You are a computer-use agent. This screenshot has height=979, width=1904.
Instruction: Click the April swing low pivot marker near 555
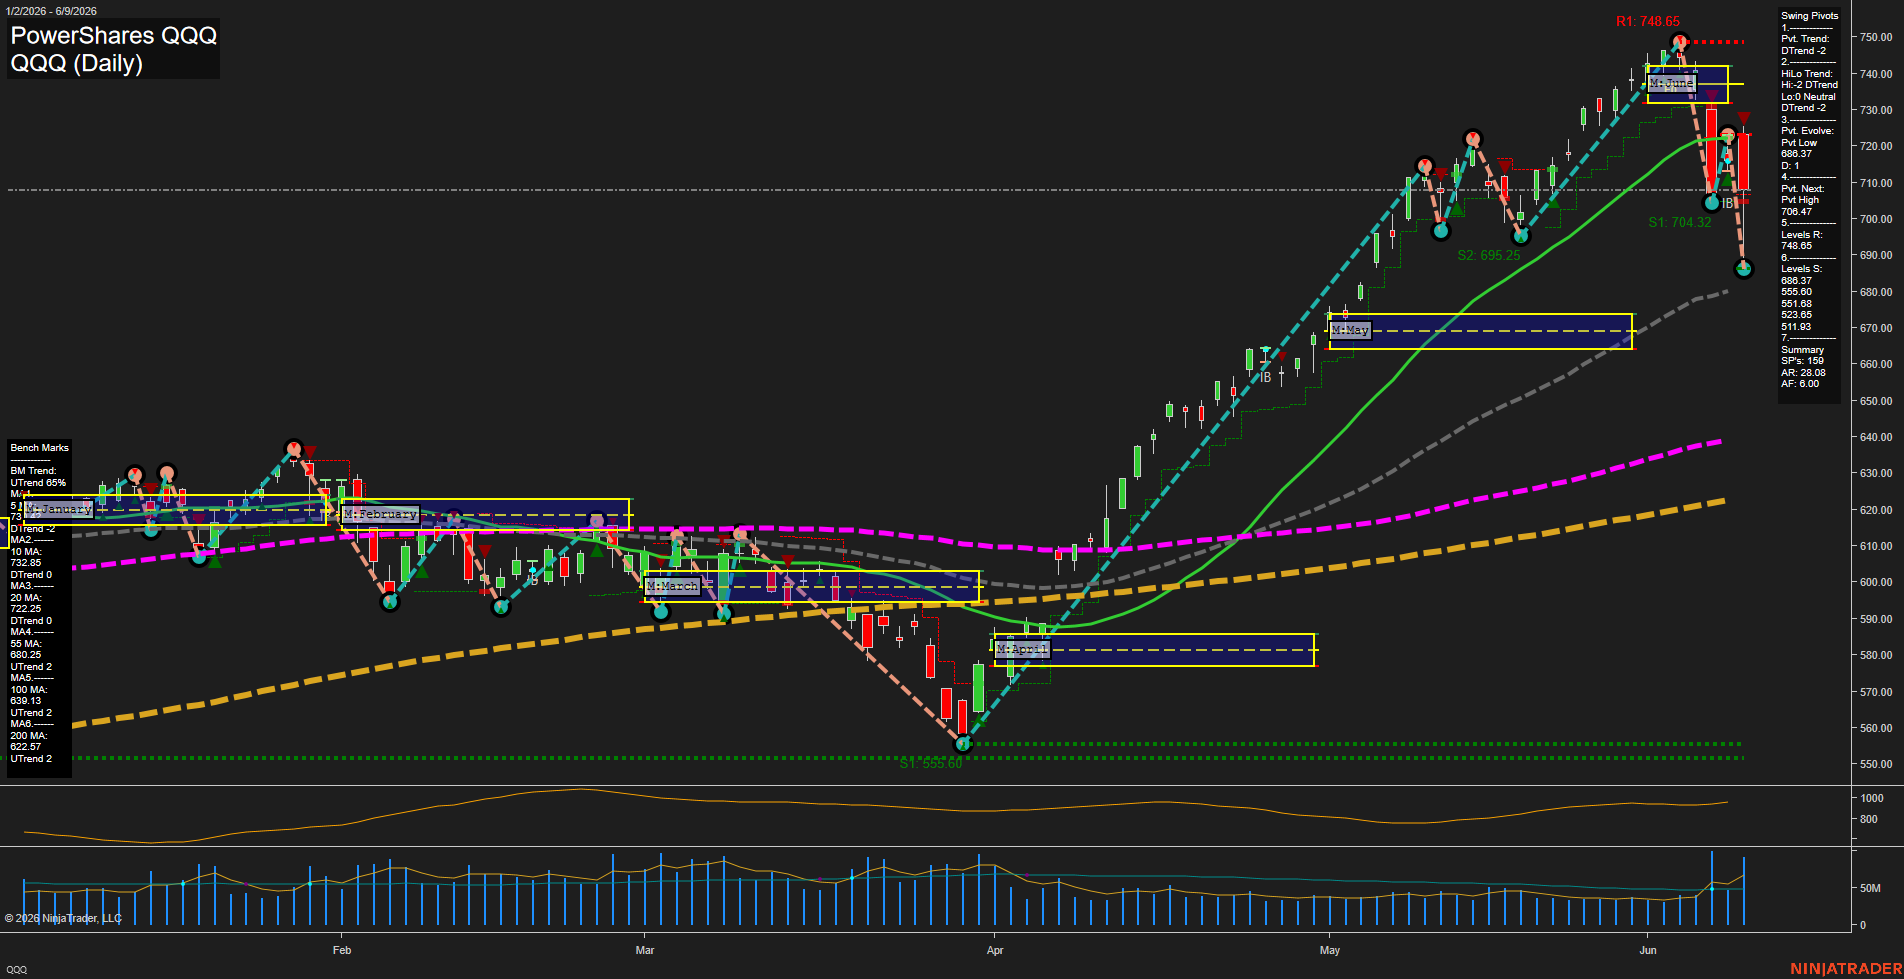pyautogui.click(x=963, y=744)
